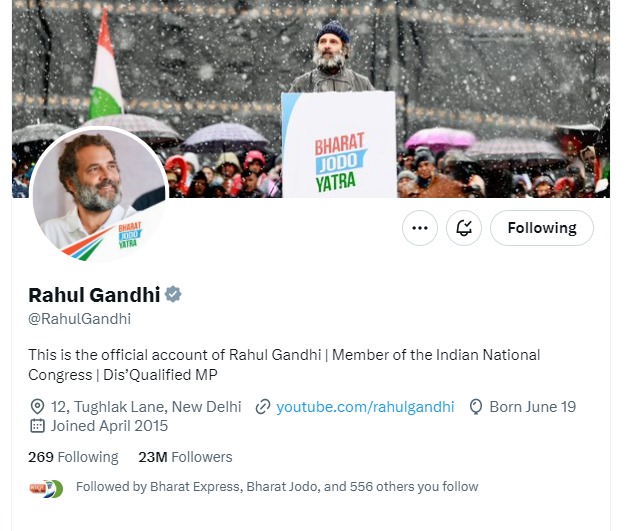
Task: Open the round Rahul Gandhi profile picture
Action: point(99,194)
